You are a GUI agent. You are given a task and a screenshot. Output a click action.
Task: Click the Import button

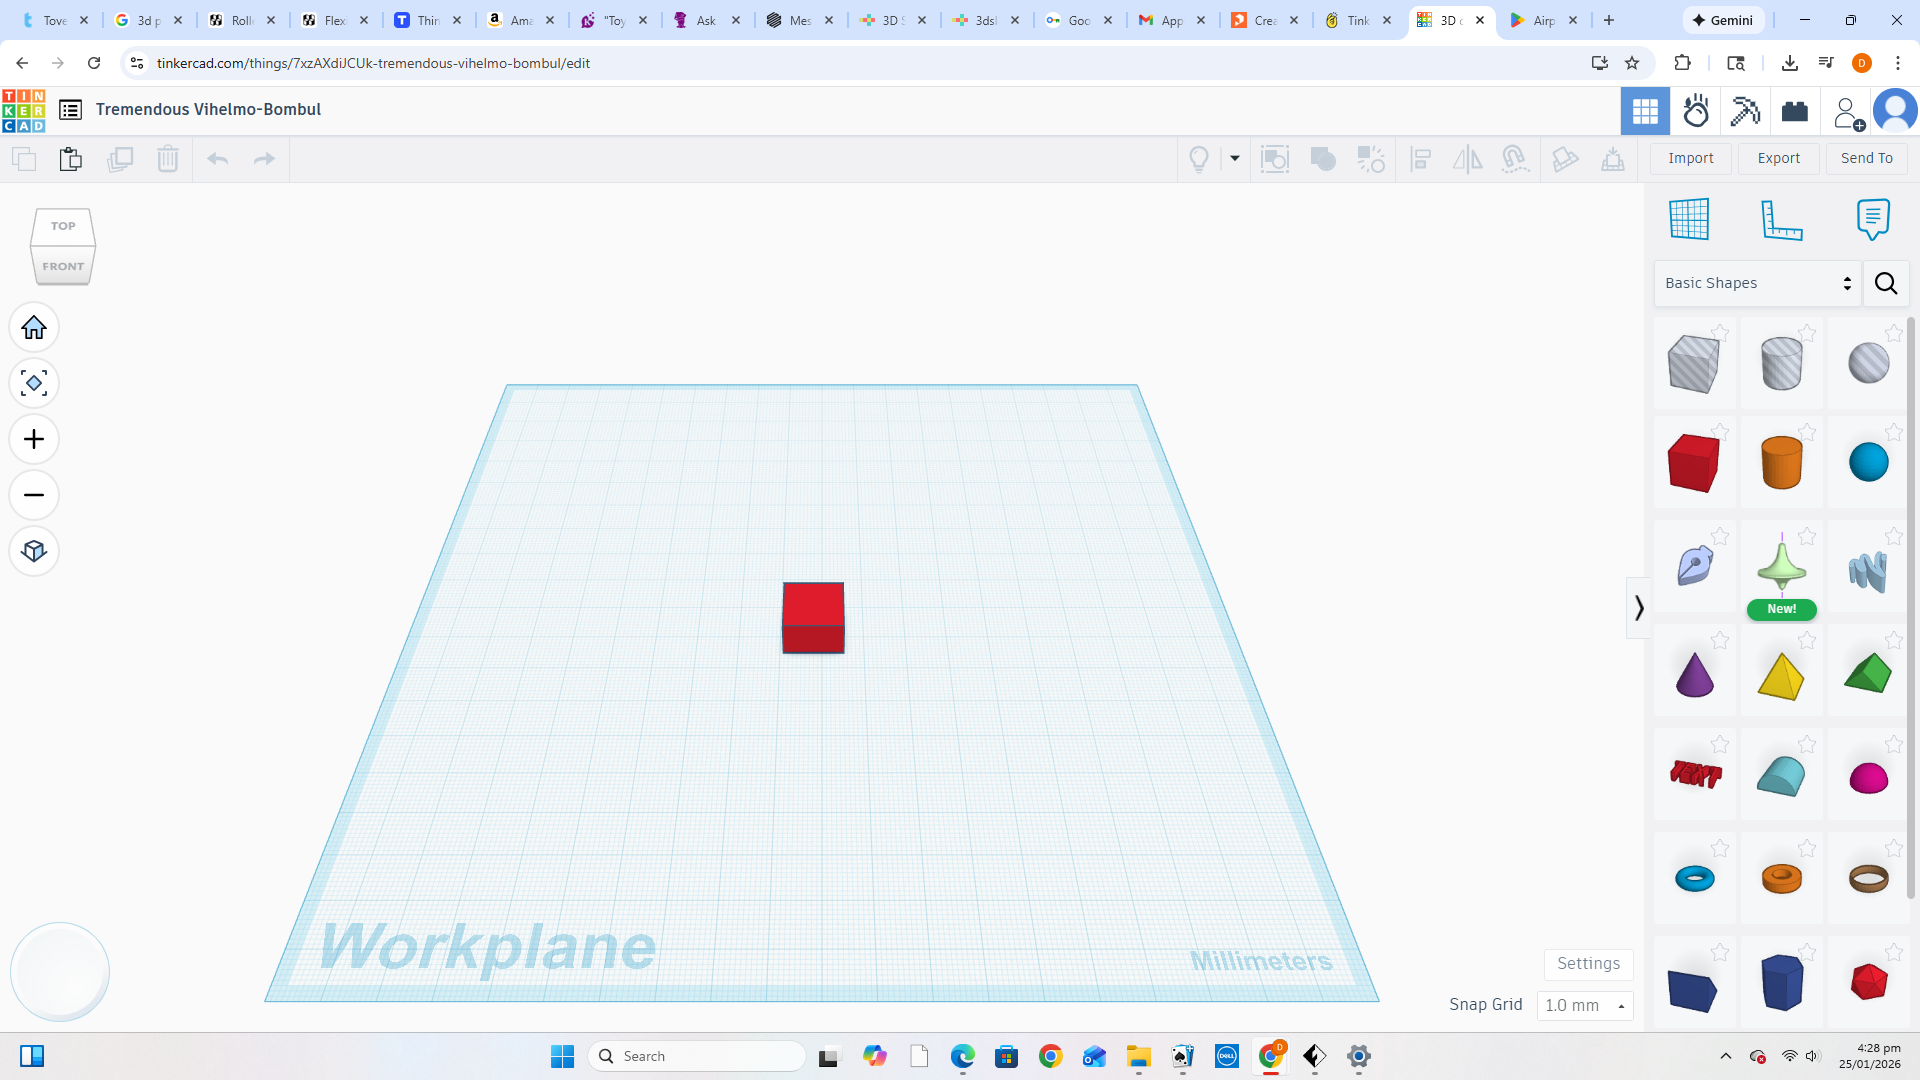click(x=1691, y=158)
